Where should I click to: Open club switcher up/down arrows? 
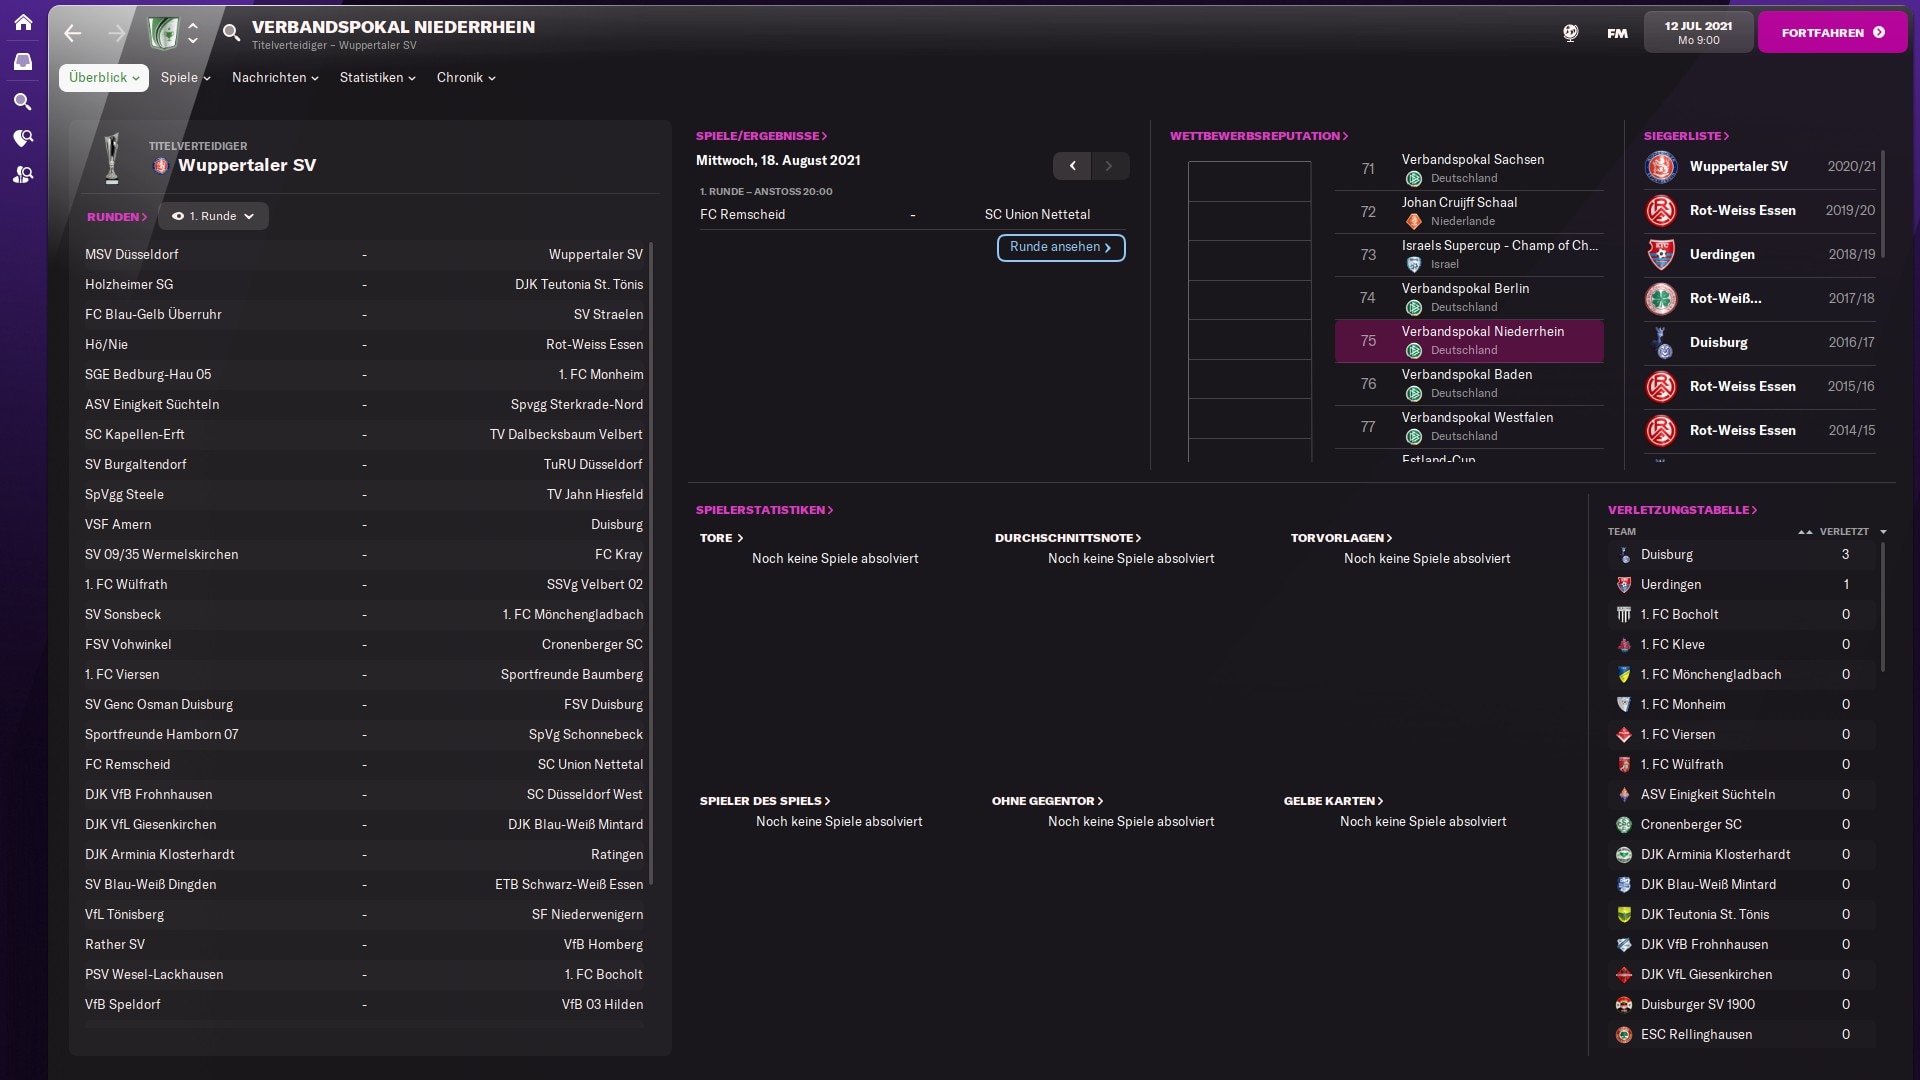pos(193,33)
